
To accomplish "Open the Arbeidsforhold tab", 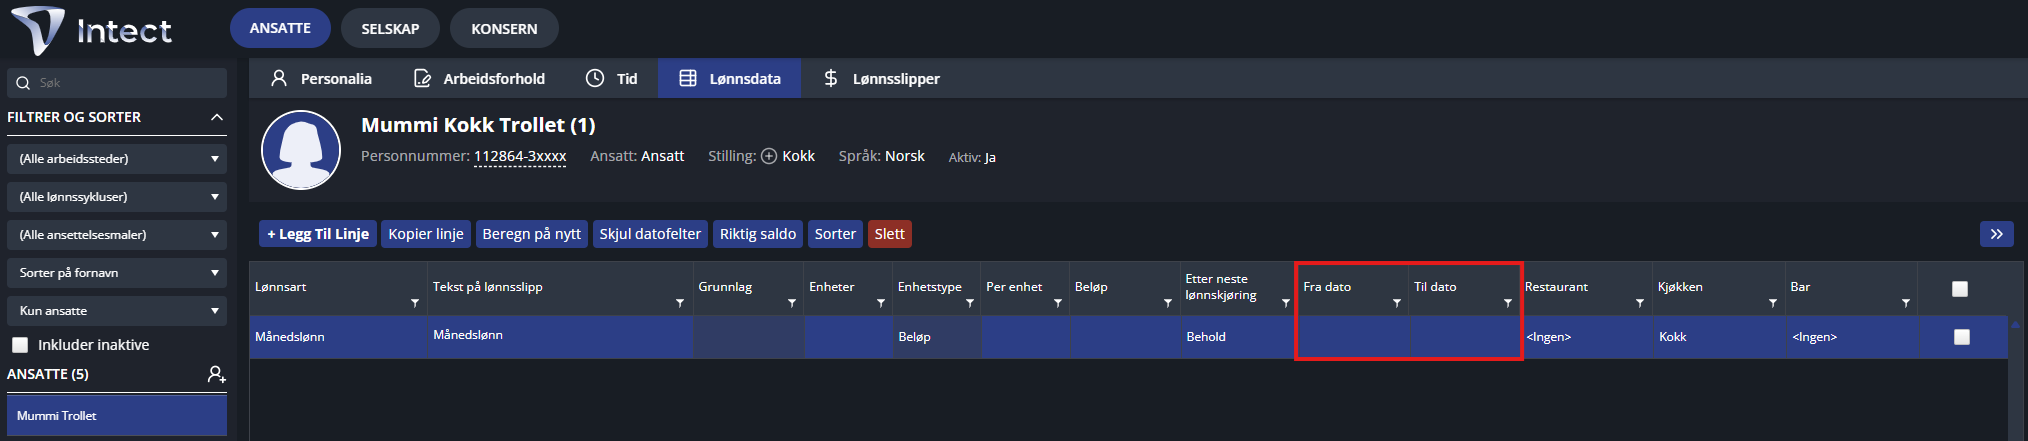I will (479, 78).
